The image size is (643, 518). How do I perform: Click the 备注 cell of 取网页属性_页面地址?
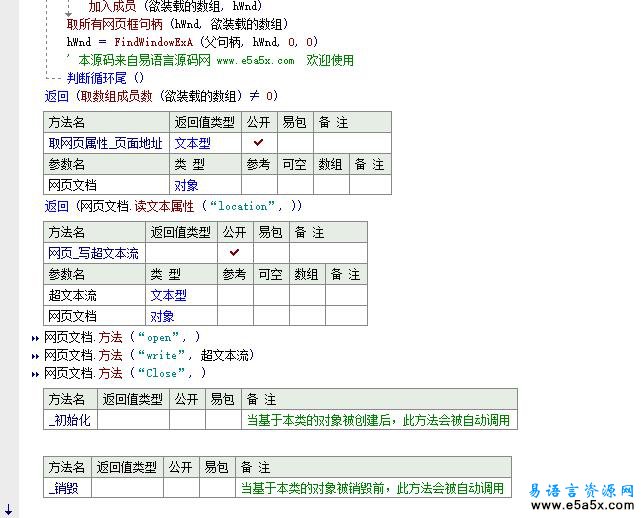(352, 143)
